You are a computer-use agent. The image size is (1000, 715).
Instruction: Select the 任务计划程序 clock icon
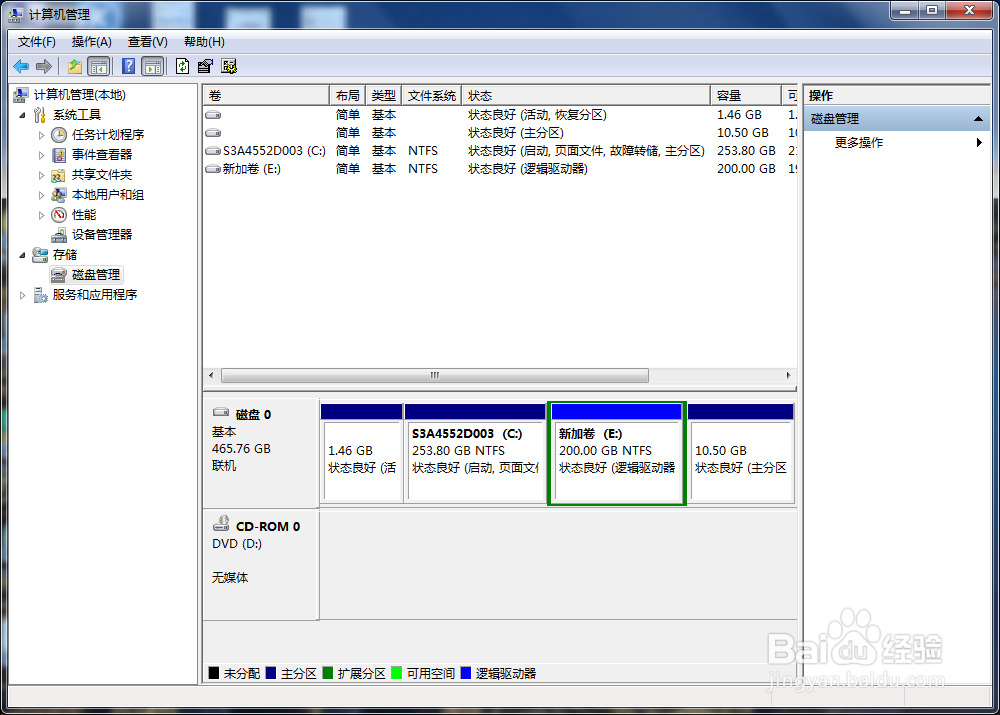coord(59,135)
